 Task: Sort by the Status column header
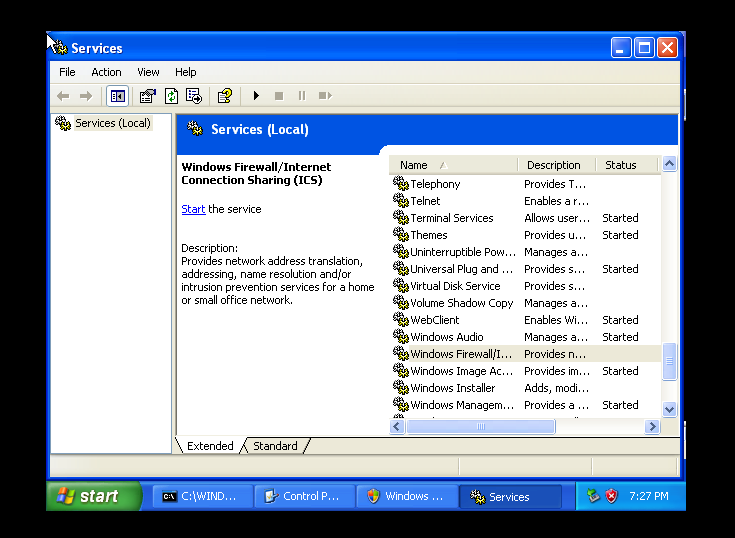click(628, 165)
